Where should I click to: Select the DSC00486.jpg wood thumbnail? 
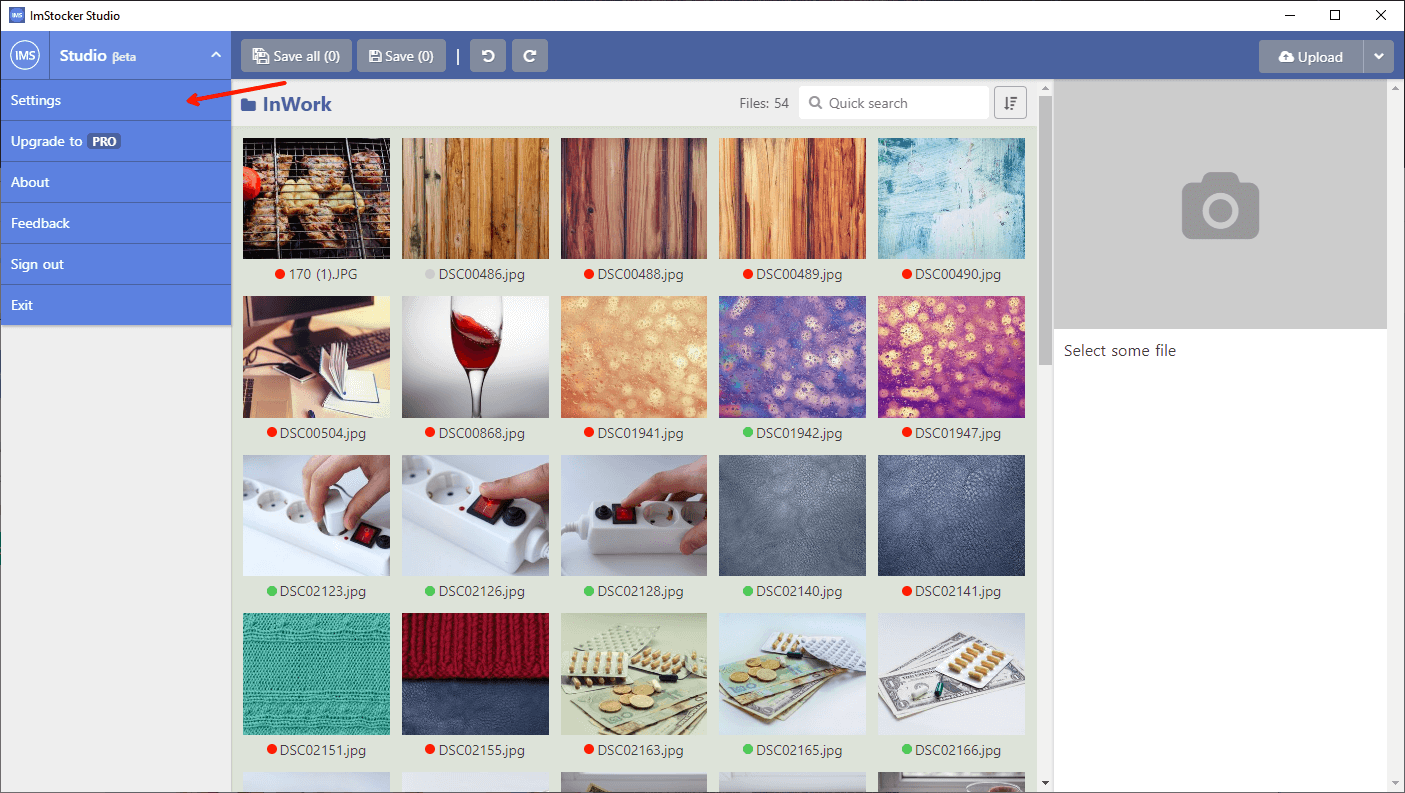(475, 199)
